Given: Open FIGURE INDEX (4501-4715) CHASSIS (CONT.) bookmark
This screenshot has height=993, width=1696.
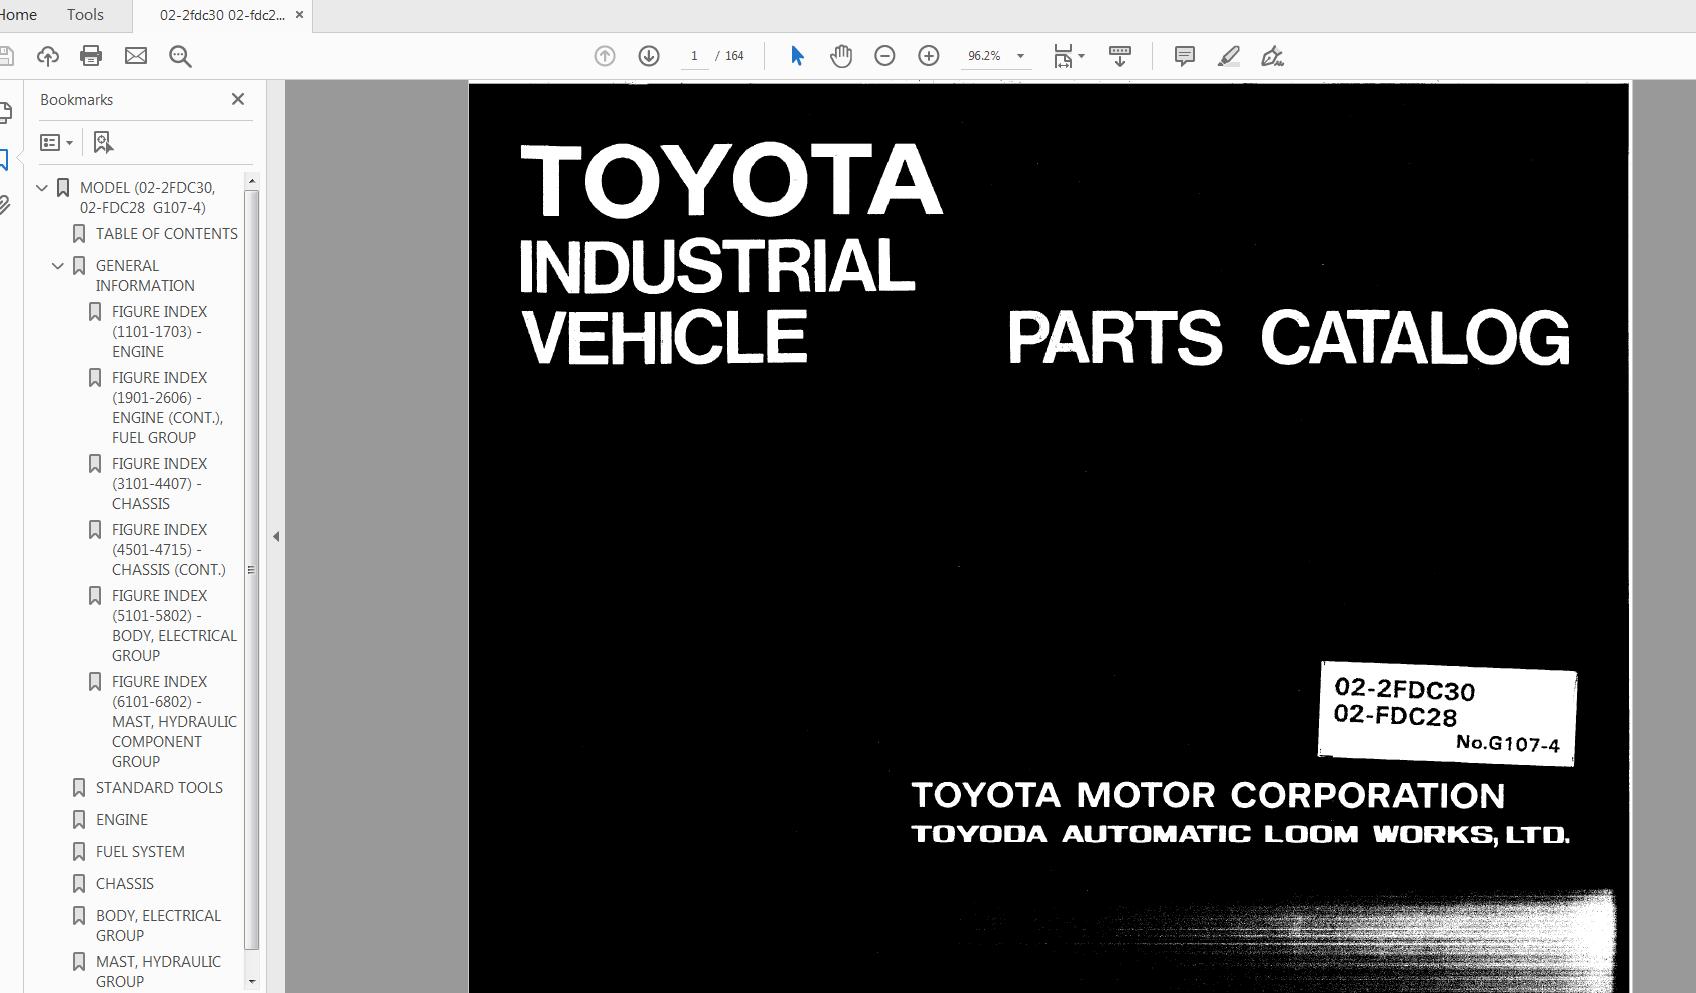Looking at the screenshot, I should click(x=169, y=549).
